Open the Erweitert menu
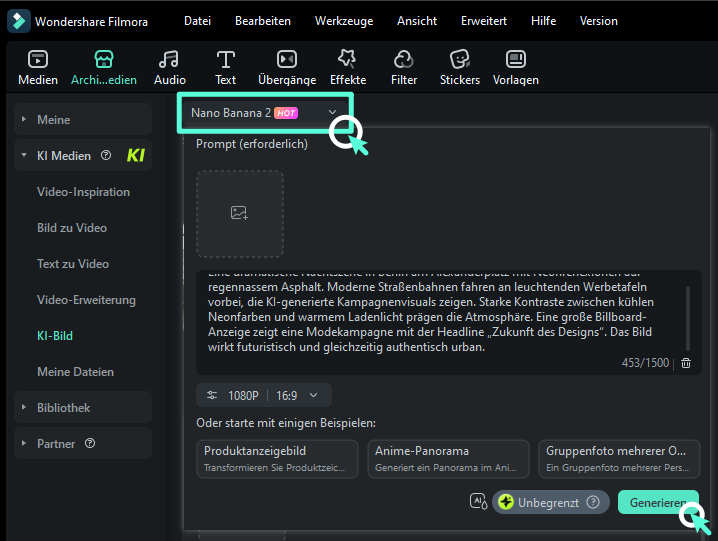This screenshot has width=718, height=541. click(x=484, y=21)
